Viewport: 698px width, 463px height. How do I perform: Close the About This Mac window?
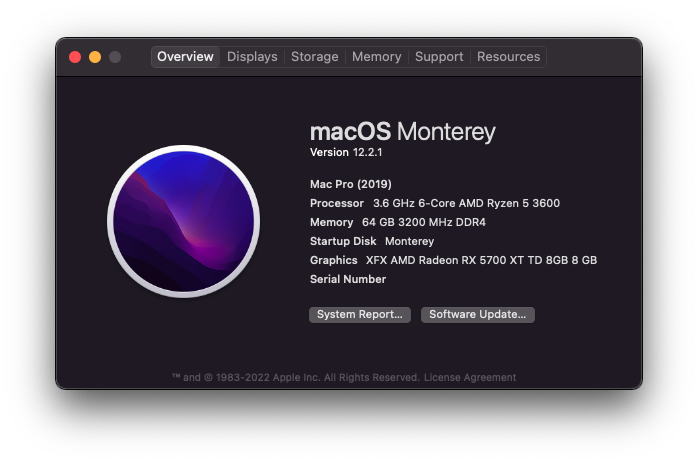75,57
